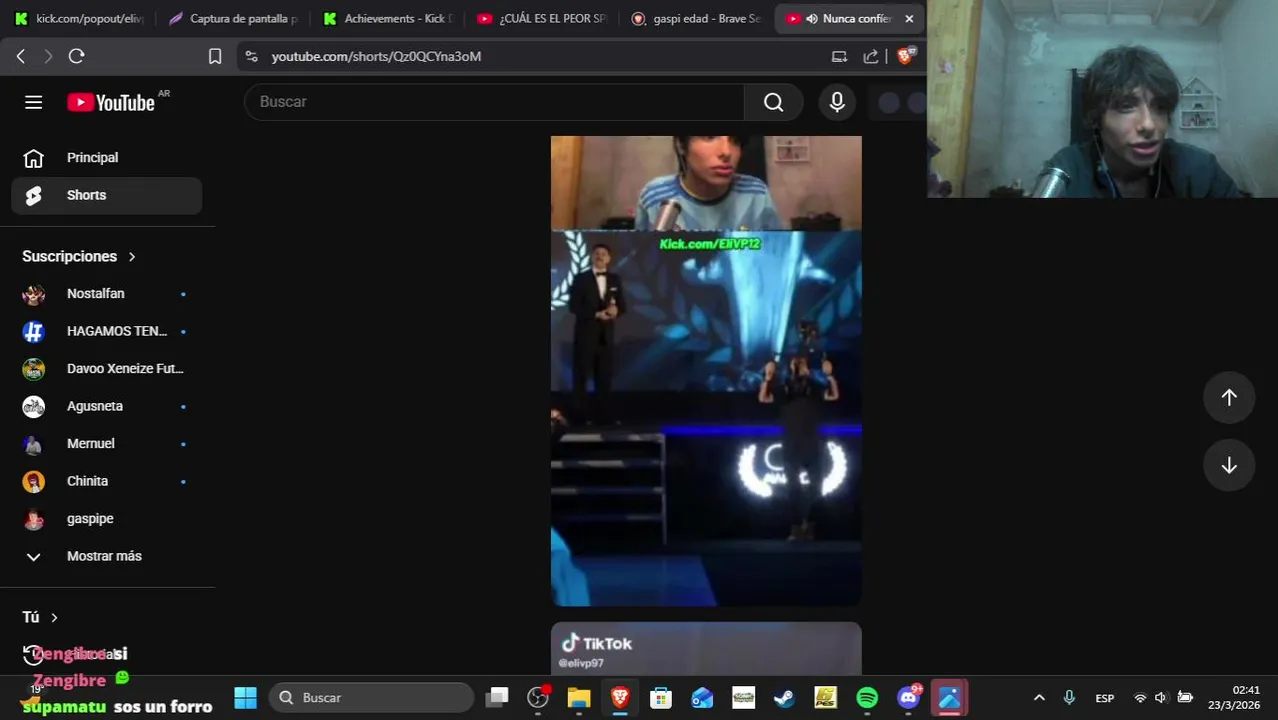Switch to the Achievements - Kick tab
This screenshot has width=1278, height=720.
[387, 19]
